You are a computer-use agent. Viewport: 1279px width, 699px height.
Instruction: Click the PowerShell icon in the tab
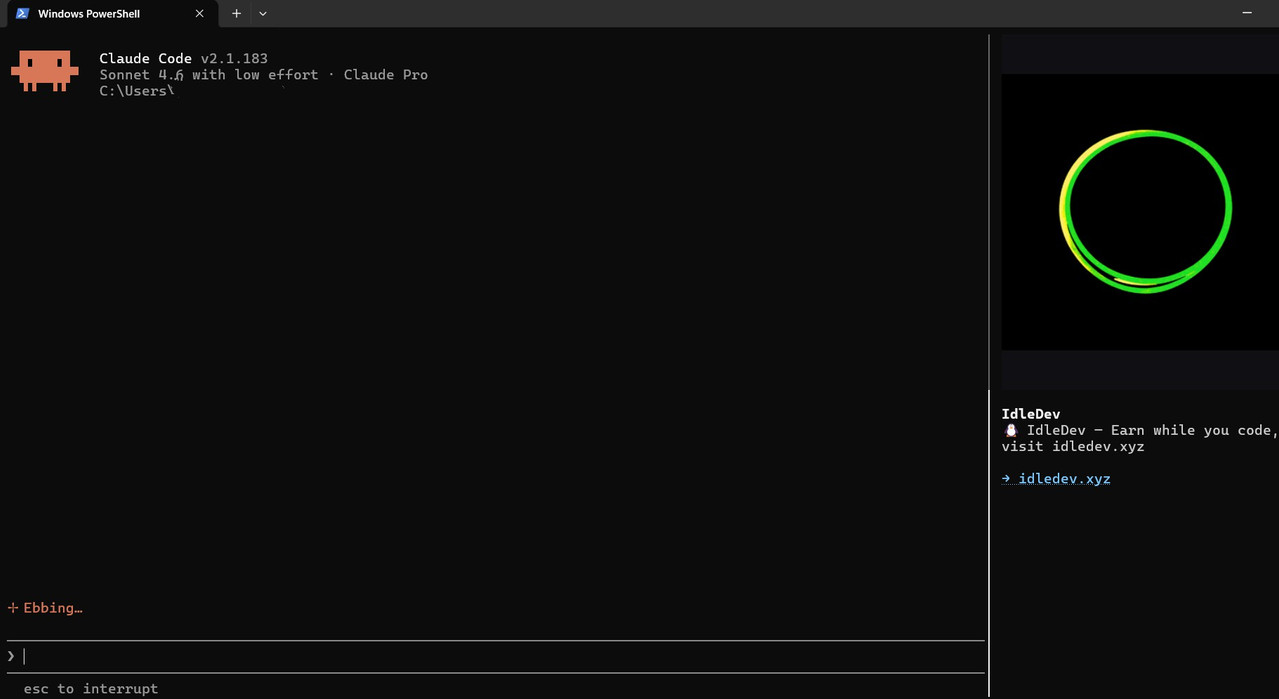pyautogui.click(x=22, y=14)
